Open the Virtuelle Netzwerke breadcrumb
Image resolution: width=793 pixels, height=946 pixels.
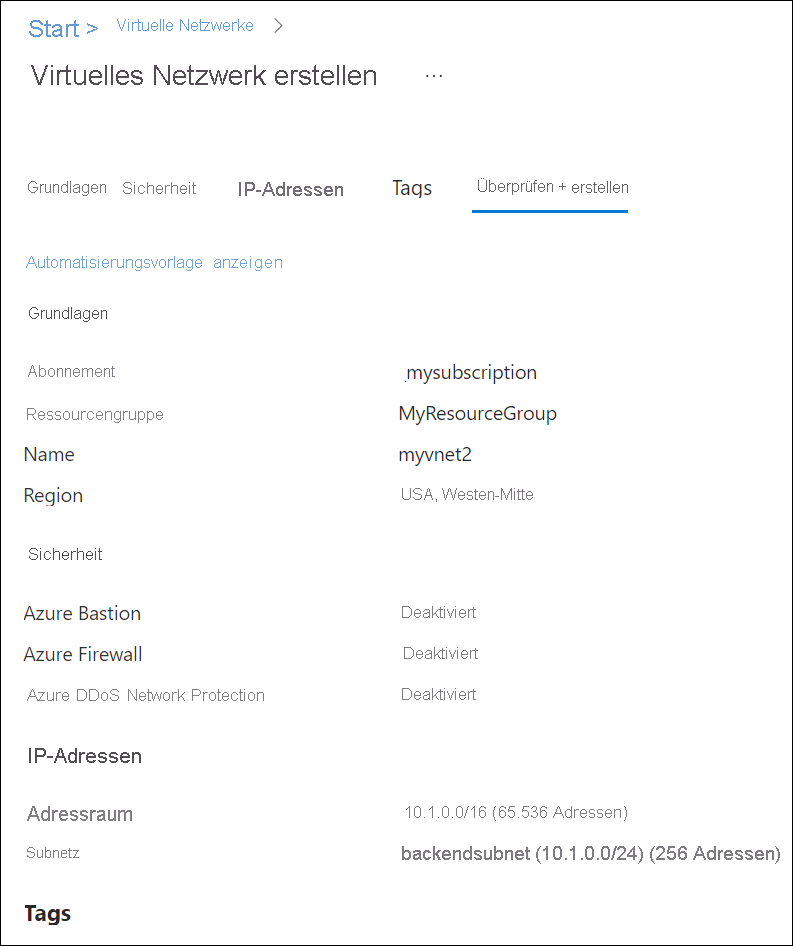pyautogui.click(x=185, y=25)
